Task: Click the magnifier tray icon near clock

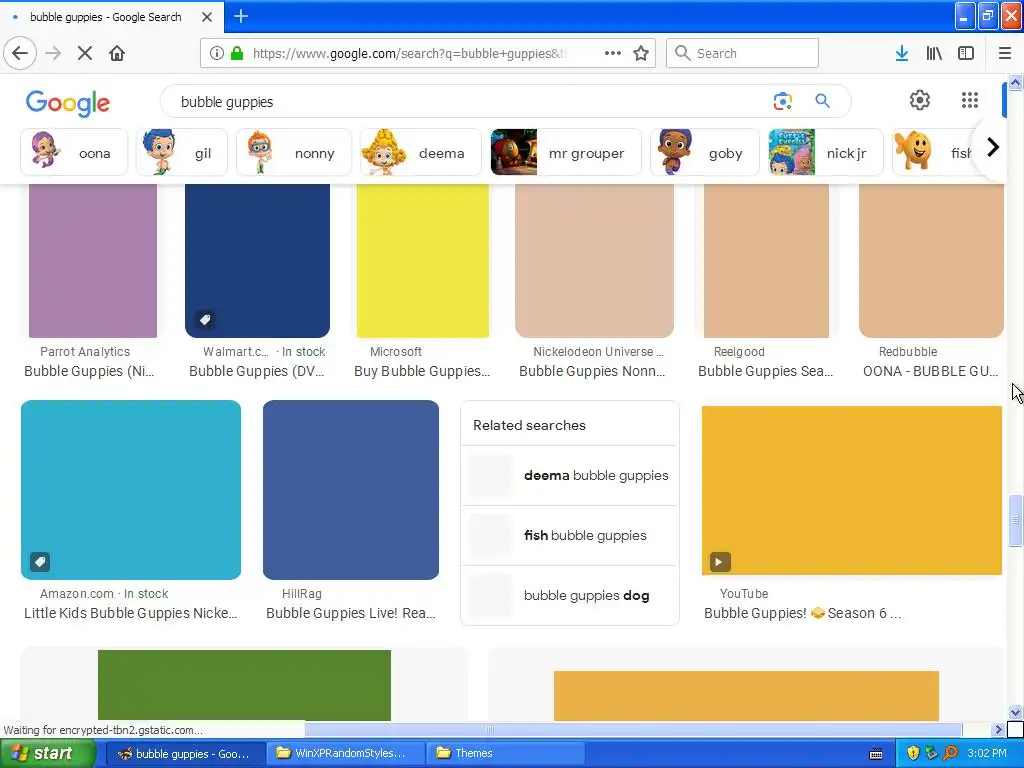Action: point(950,753)
